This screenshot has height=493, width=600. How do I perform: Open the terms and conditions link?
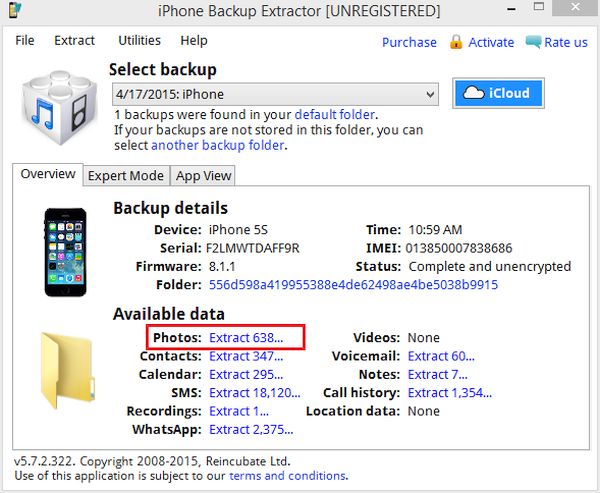coord(288,475)
